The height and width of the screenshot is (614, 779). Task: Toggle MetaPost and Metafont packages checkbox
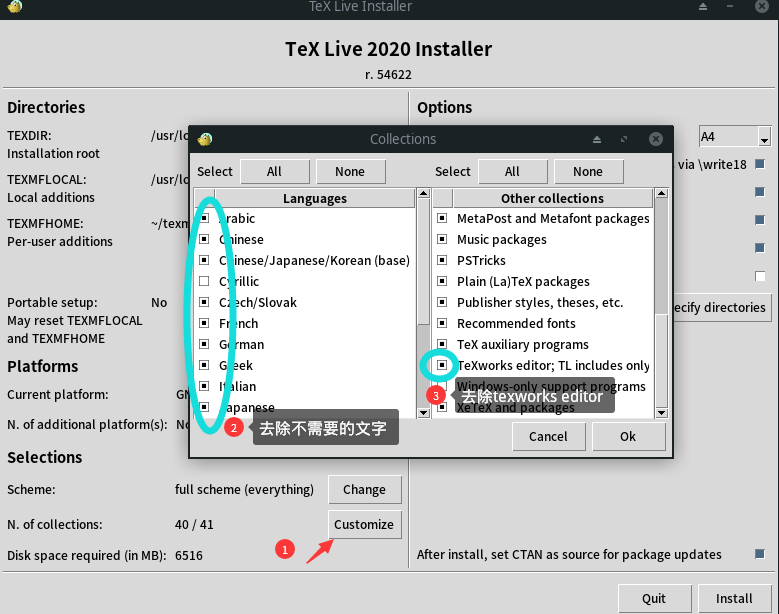click(442, 219)
